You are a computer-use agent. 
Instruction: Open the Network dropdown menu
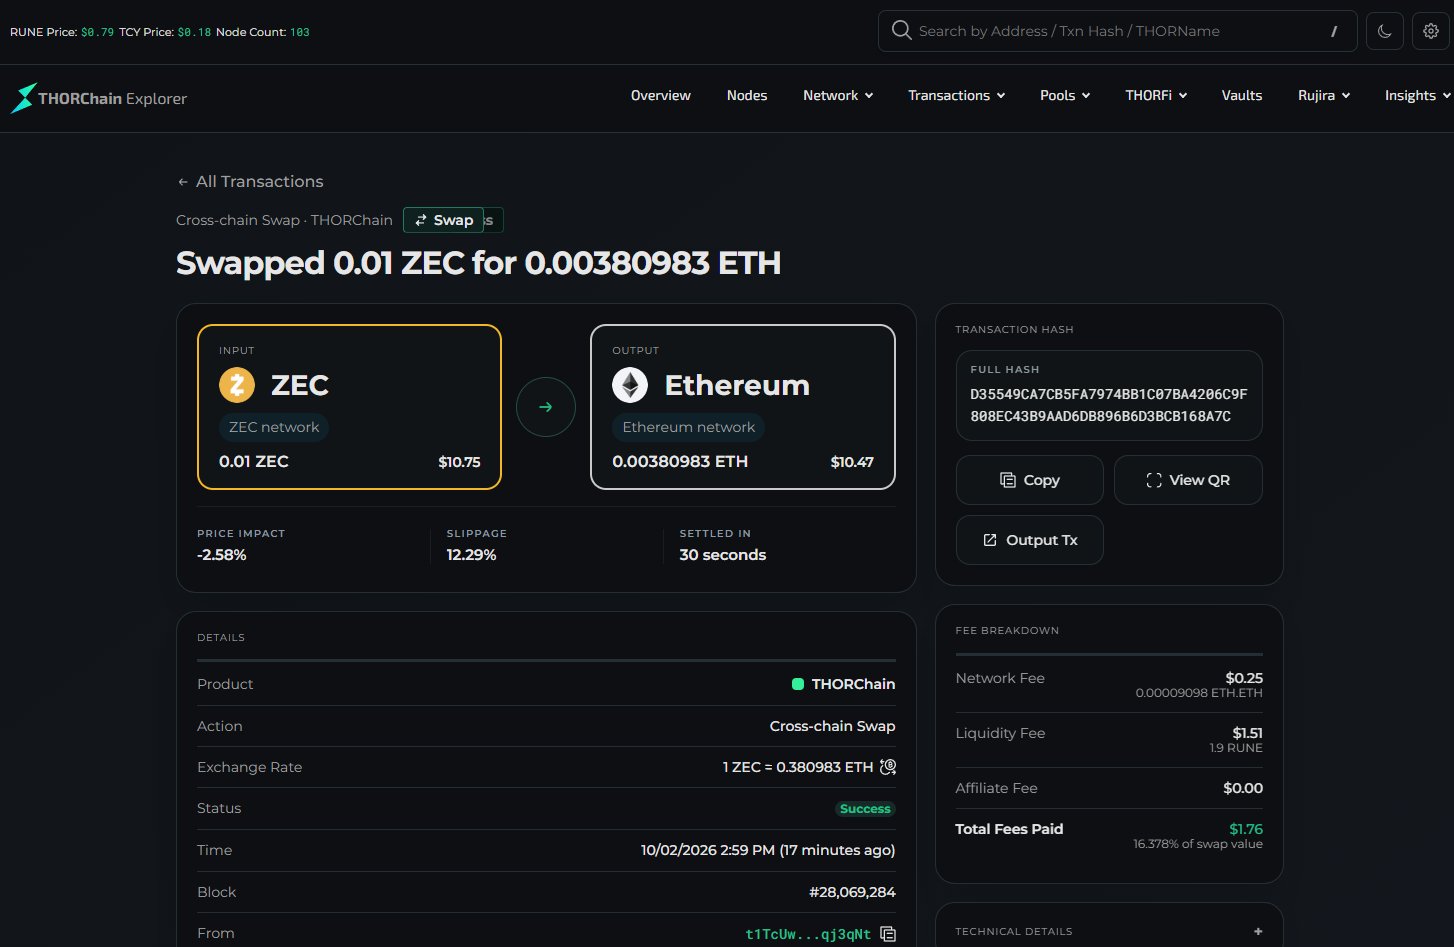(838, 95)
